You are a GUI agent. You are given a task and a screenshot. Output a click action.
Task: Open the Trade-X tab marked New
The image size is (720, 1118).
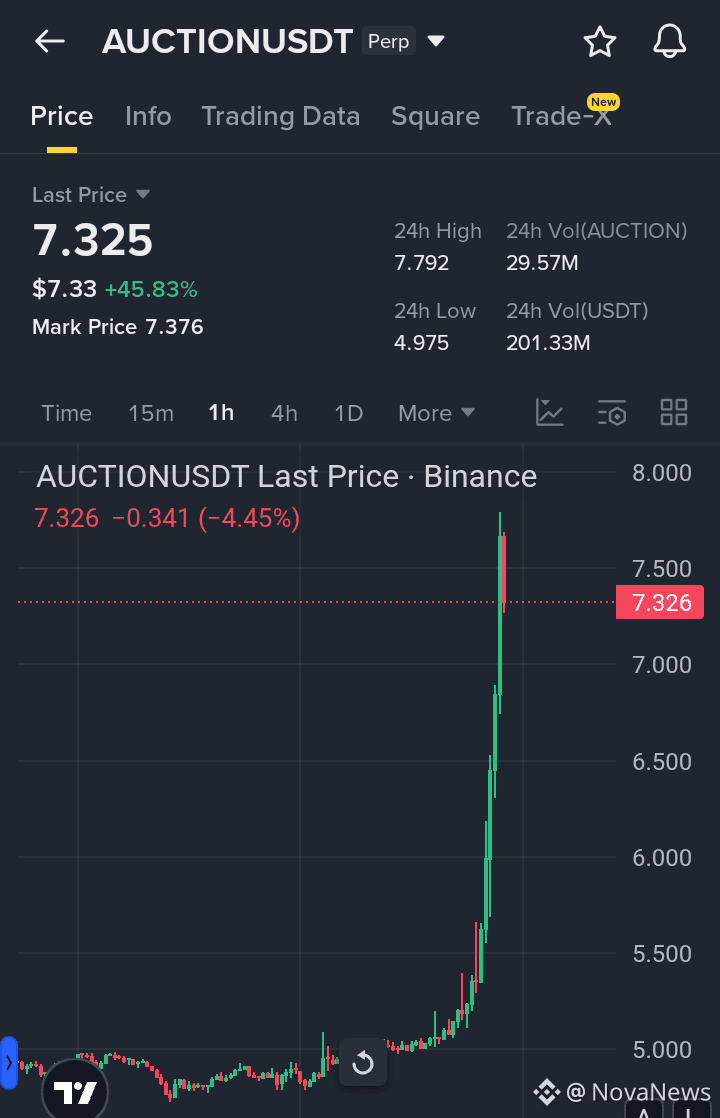(563, 114)
